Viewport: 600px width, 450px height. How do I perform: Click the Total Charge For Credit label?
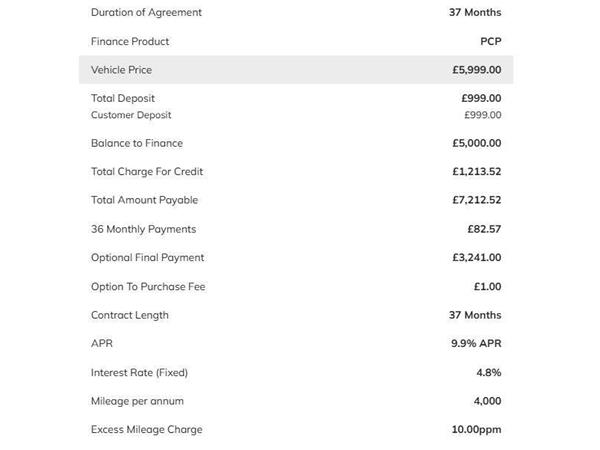point(147,171)
